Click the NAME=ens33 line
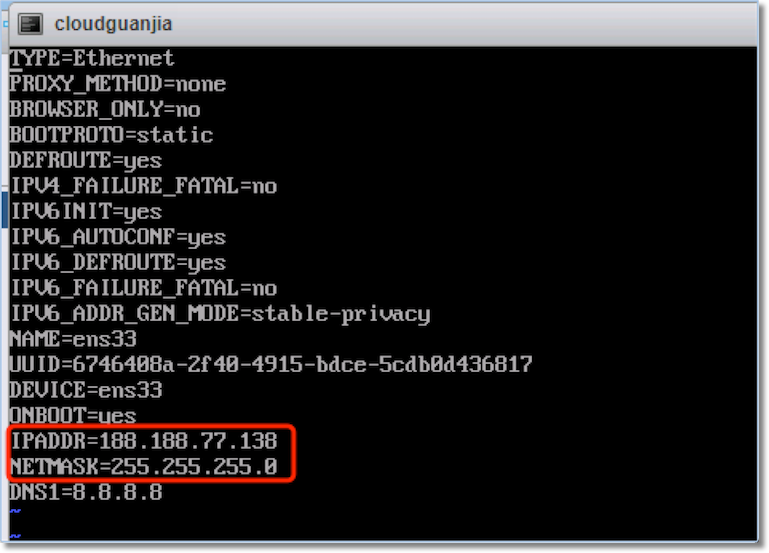Screen dimensions: 769x553 coord(73,339)
